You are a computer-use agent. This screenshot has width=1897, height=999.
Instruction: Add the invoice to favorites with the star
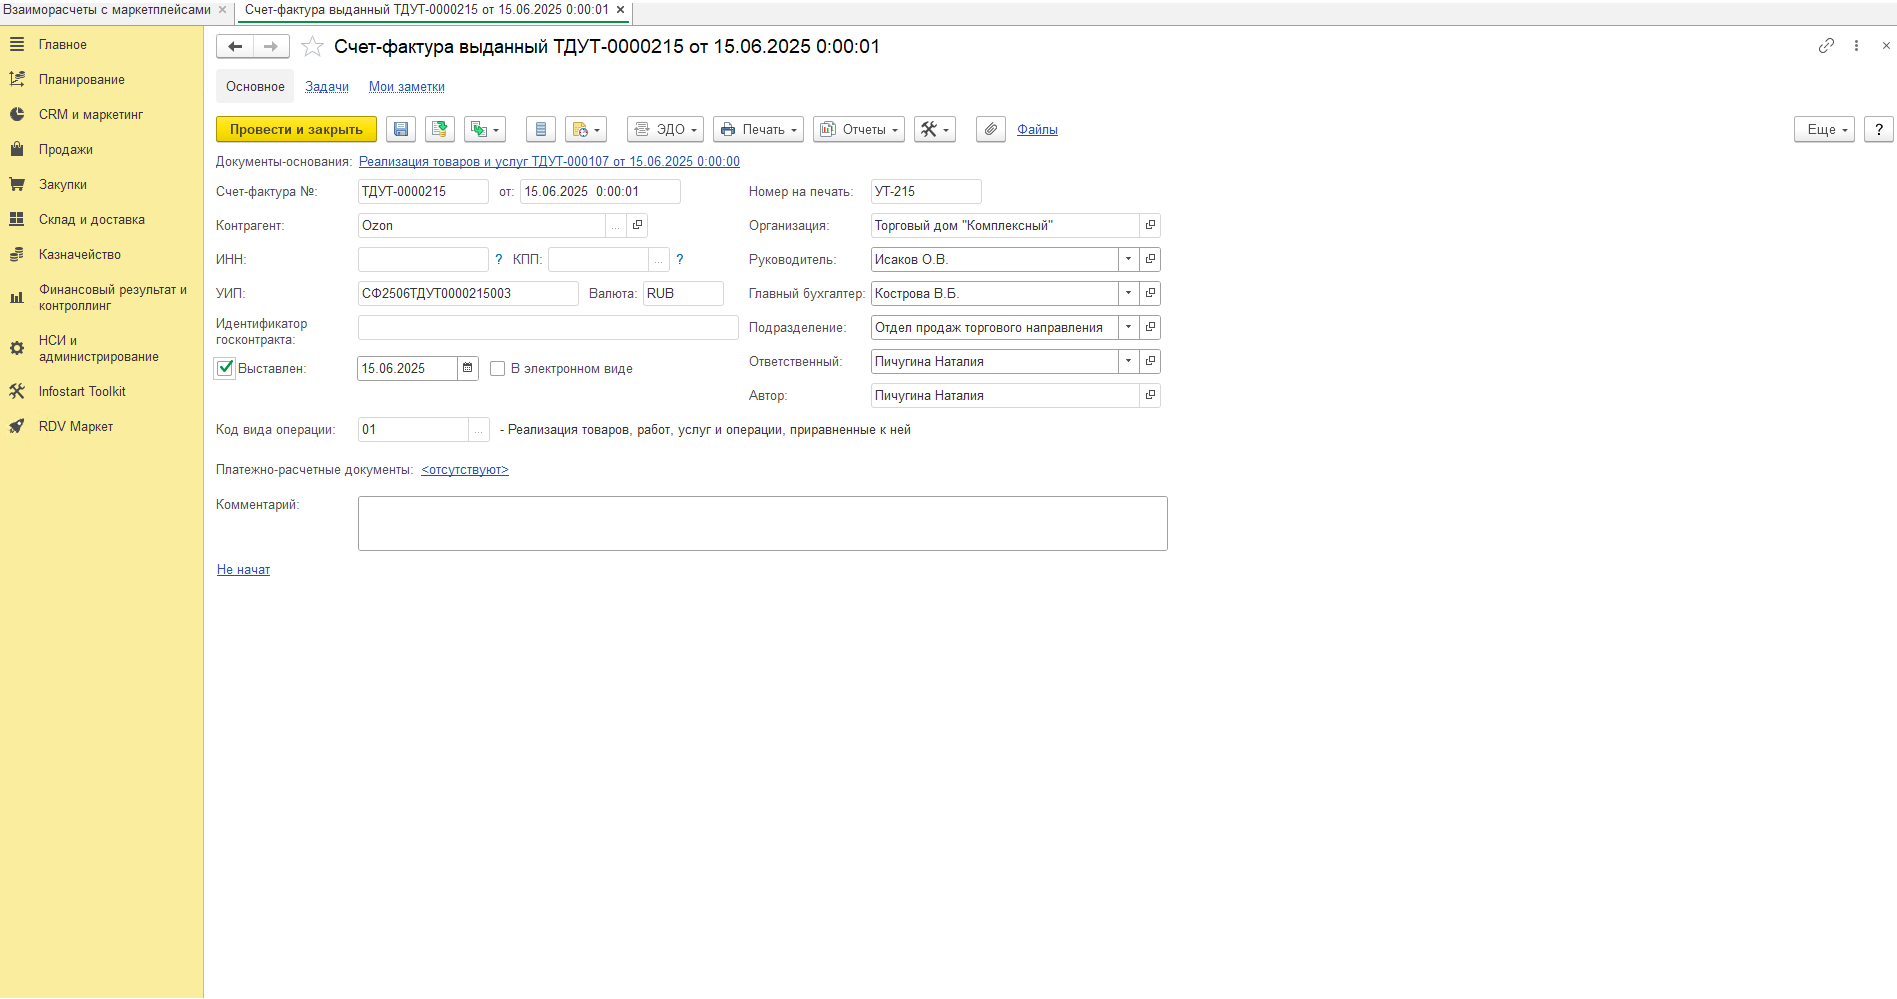point(312,46)
